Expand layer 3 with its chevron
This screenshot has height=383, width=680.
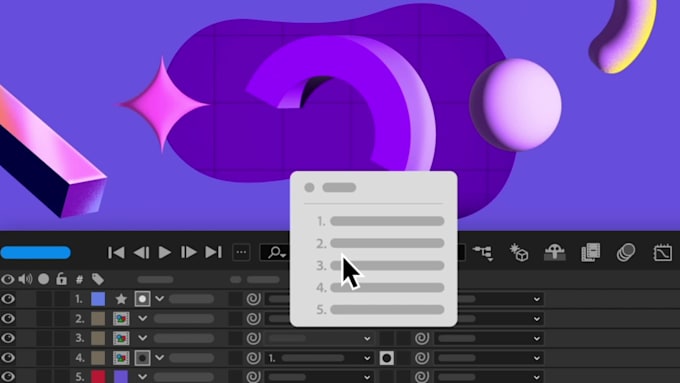click(x=142, y=338)
